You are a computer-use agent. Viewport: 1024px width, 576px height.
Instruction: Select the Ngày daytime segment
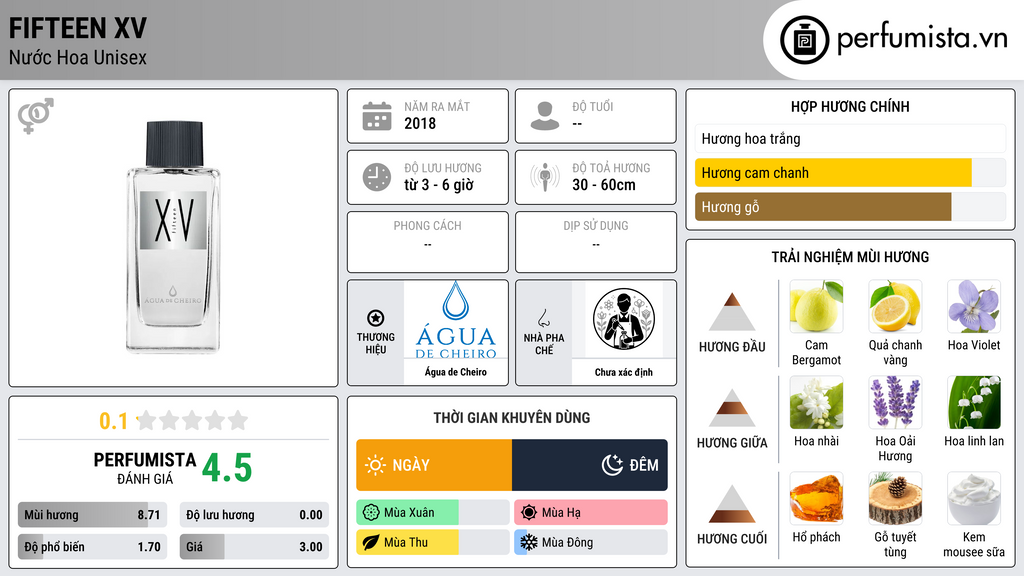(x=434, y=465)
